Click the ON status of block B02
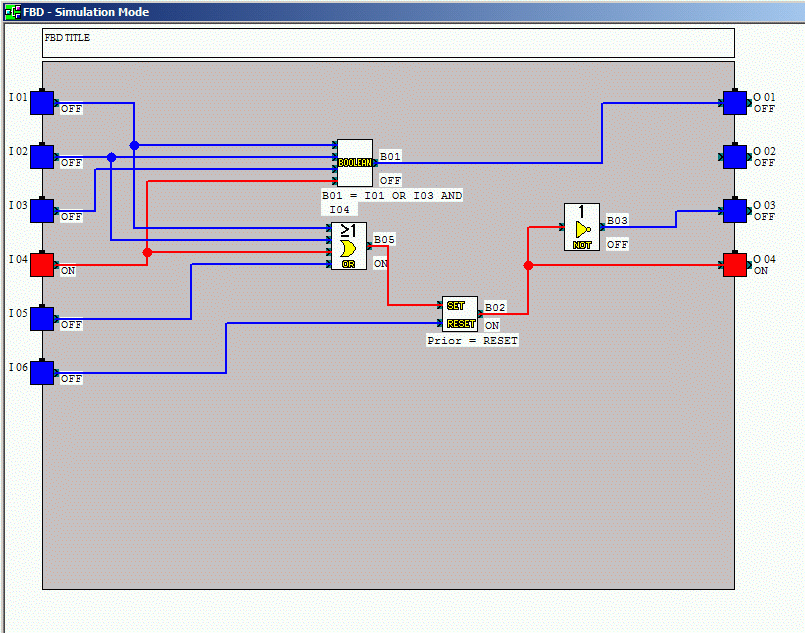This screenshot has height=633, width=805. 492,325
